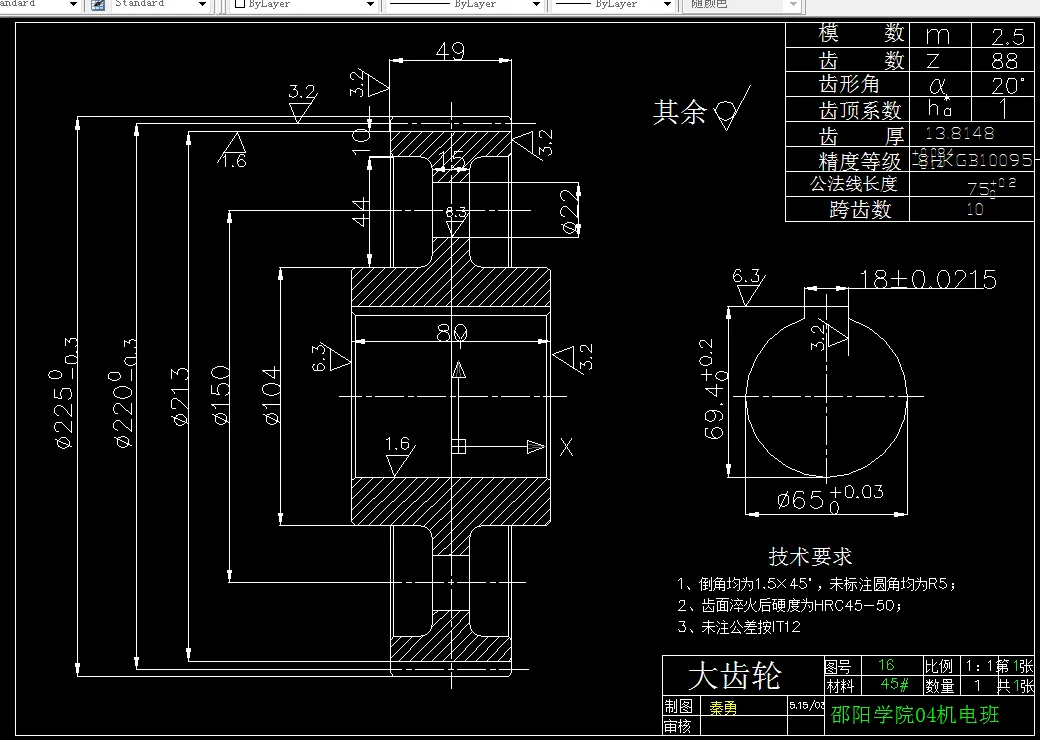This screenshot has height=740, width=1040.
Task: Click the 齿顶系数 row label
Action: [860, 110]
